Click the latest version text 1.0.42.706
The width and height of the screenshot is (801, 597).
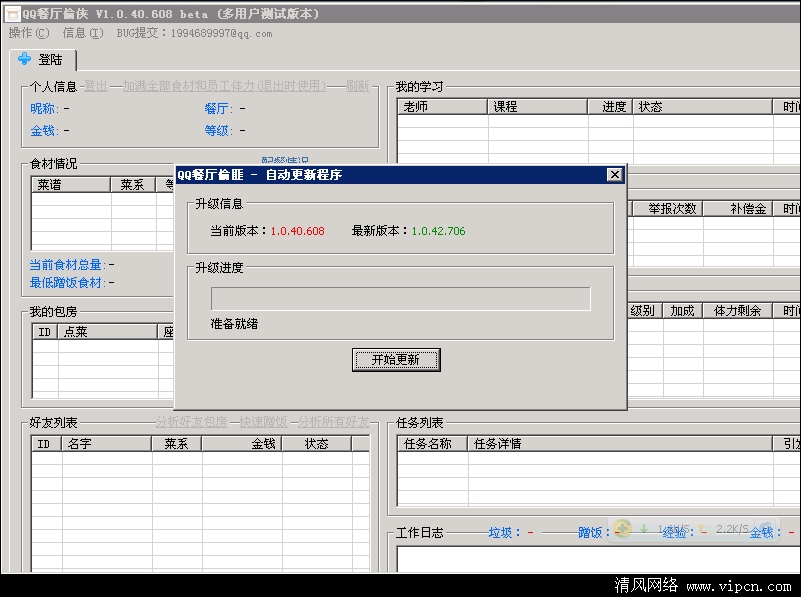(x=438, y=231)
